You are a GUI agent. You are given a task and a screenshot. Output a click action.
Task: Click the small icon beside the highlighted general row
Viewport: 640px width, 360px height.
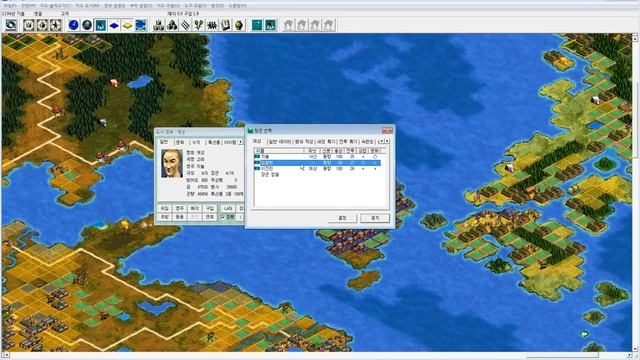(x=257, y=162)
